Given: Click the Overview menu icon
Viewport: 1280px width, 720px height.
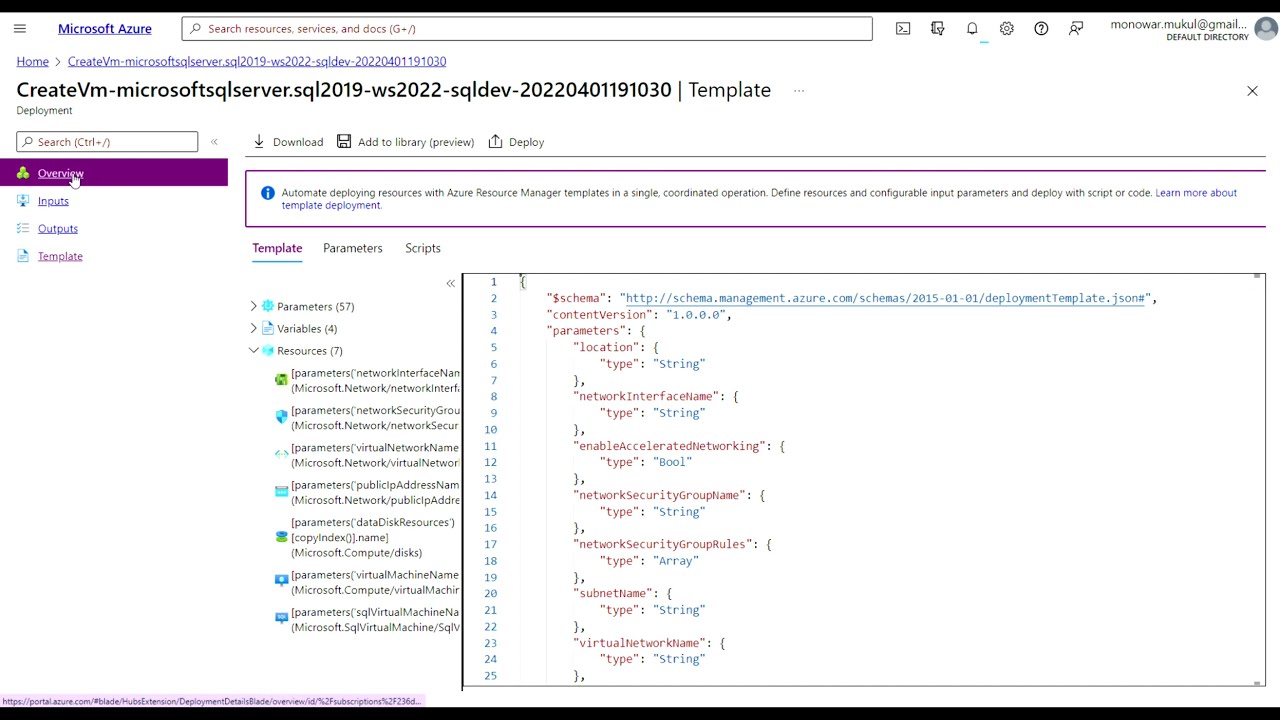Looking at the screenshot, I should tap(23, 173).
